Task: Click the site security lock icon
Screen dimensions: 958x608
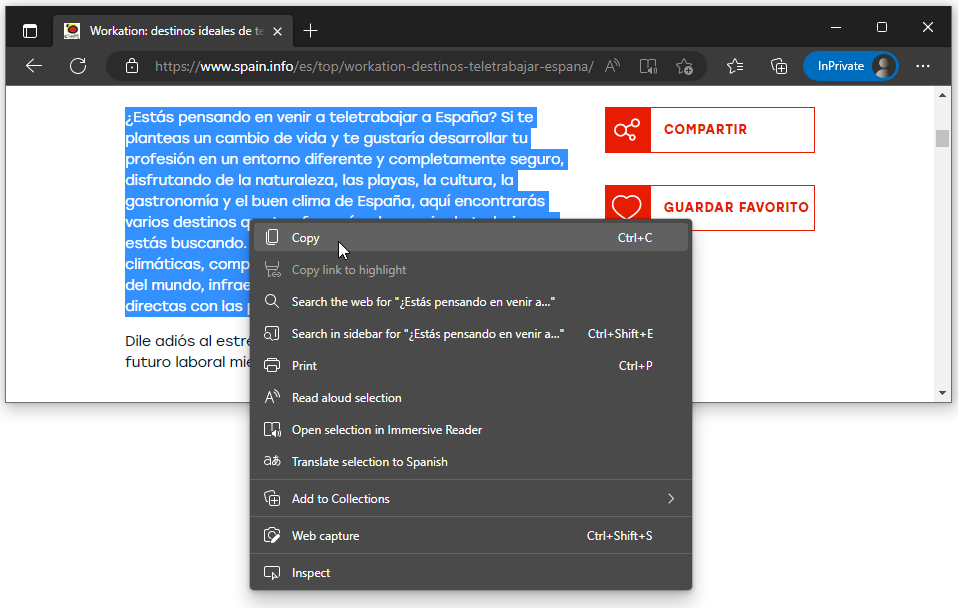Action: pyautogui.click(x=131, y=65)
